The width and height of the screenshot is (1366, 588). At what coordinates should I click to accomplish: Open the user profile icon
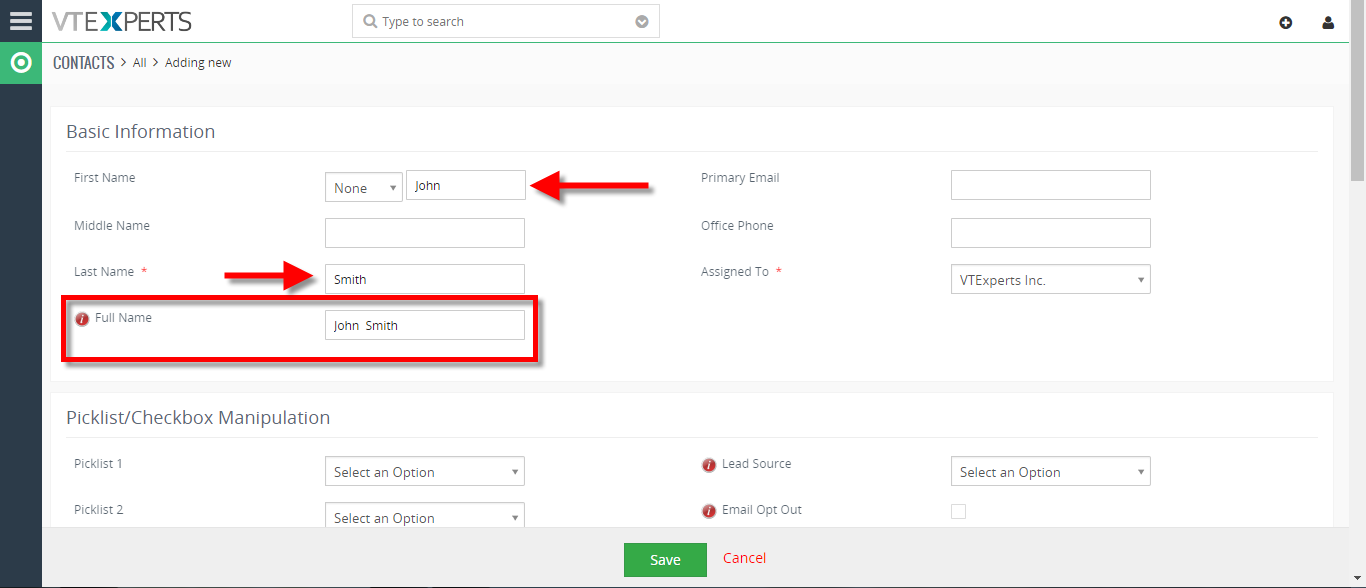click(1328, 22)
